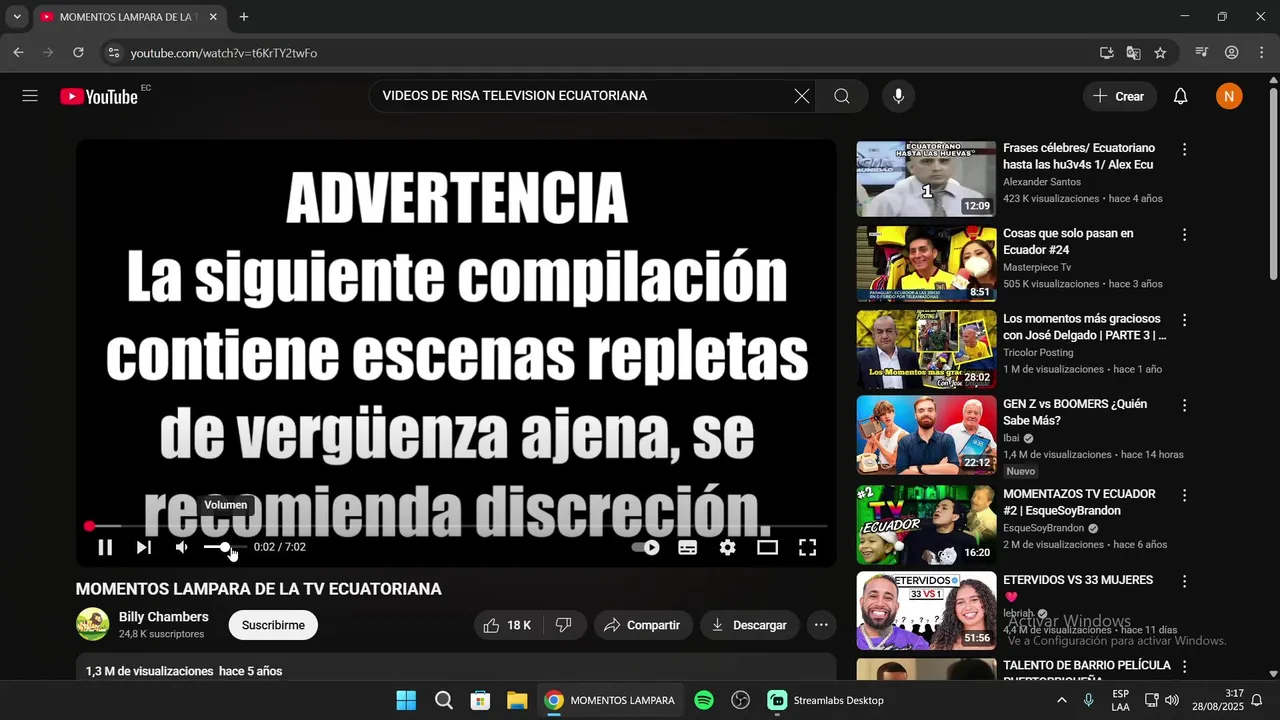Mute the video with the speaker icon

click(182, 547)
